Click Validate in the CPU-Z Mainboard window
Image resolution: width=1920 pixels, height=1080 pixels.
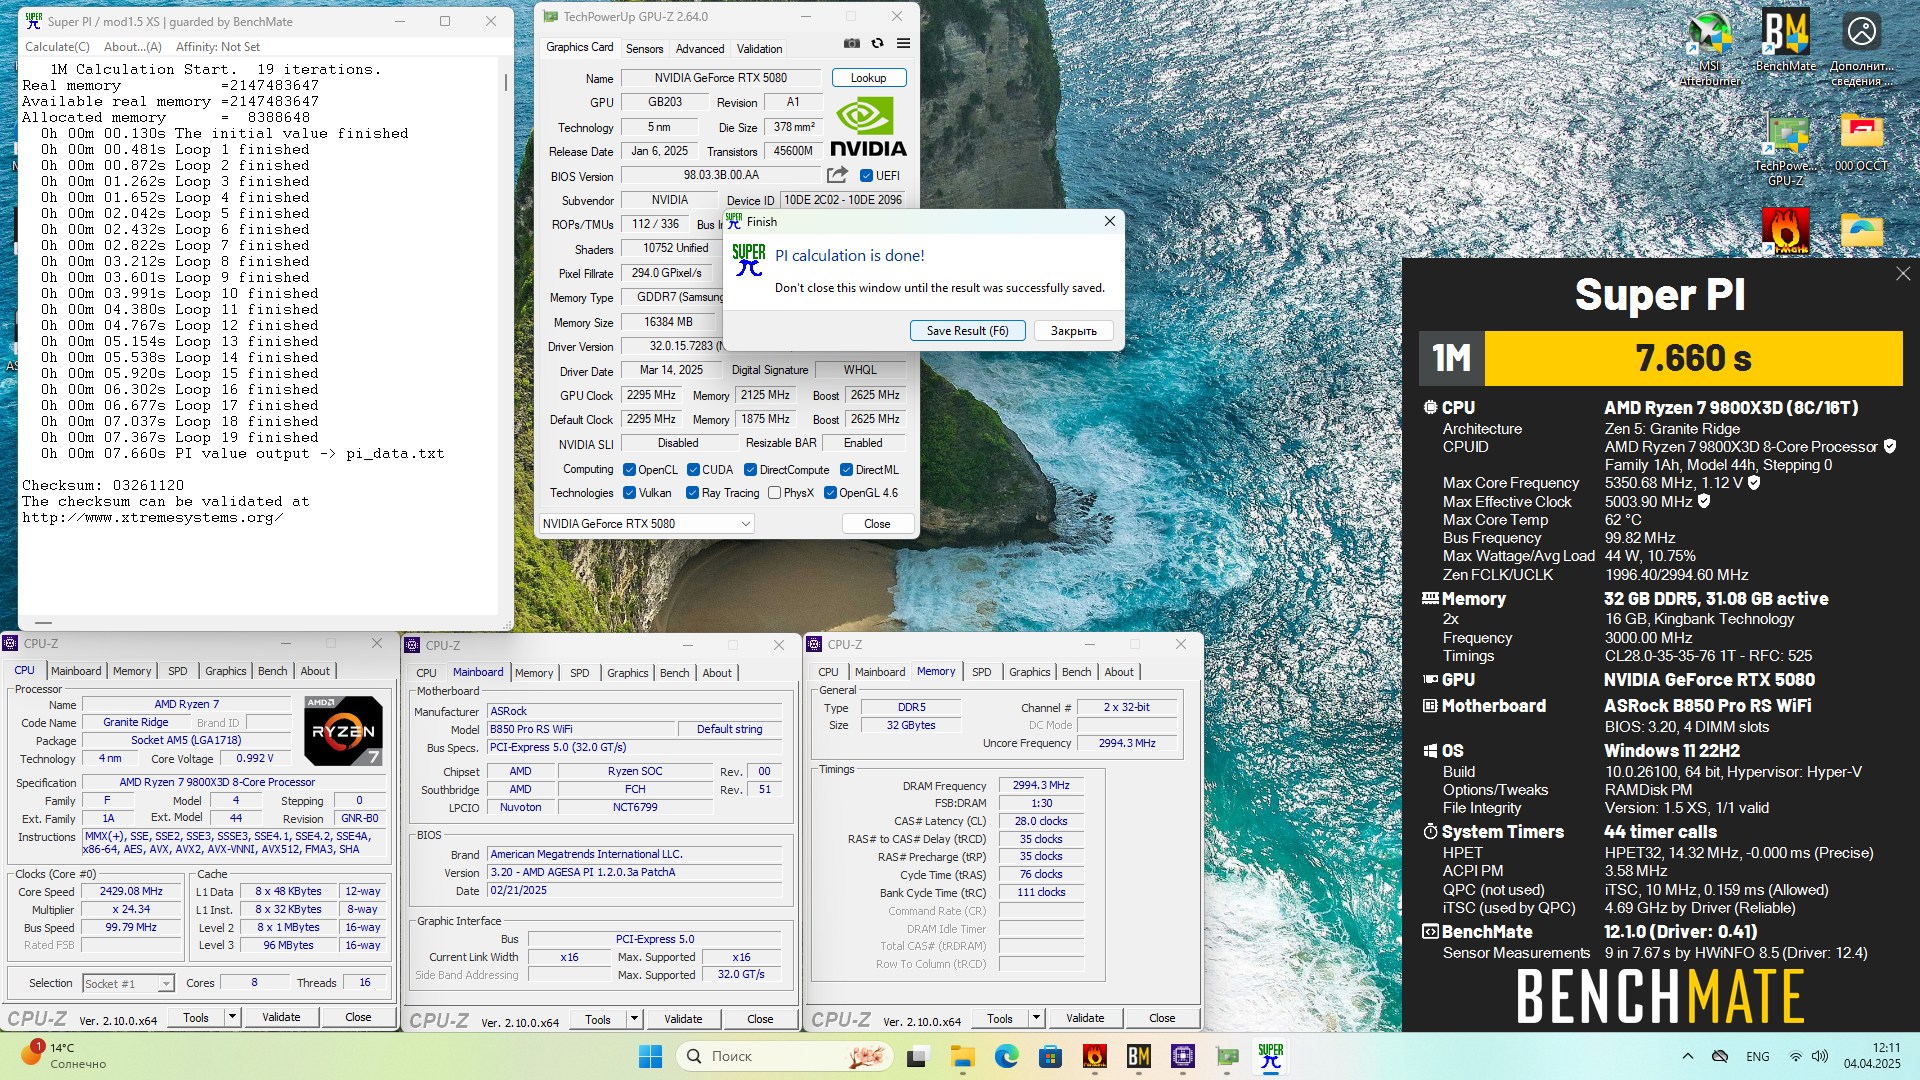(683, 1019)
